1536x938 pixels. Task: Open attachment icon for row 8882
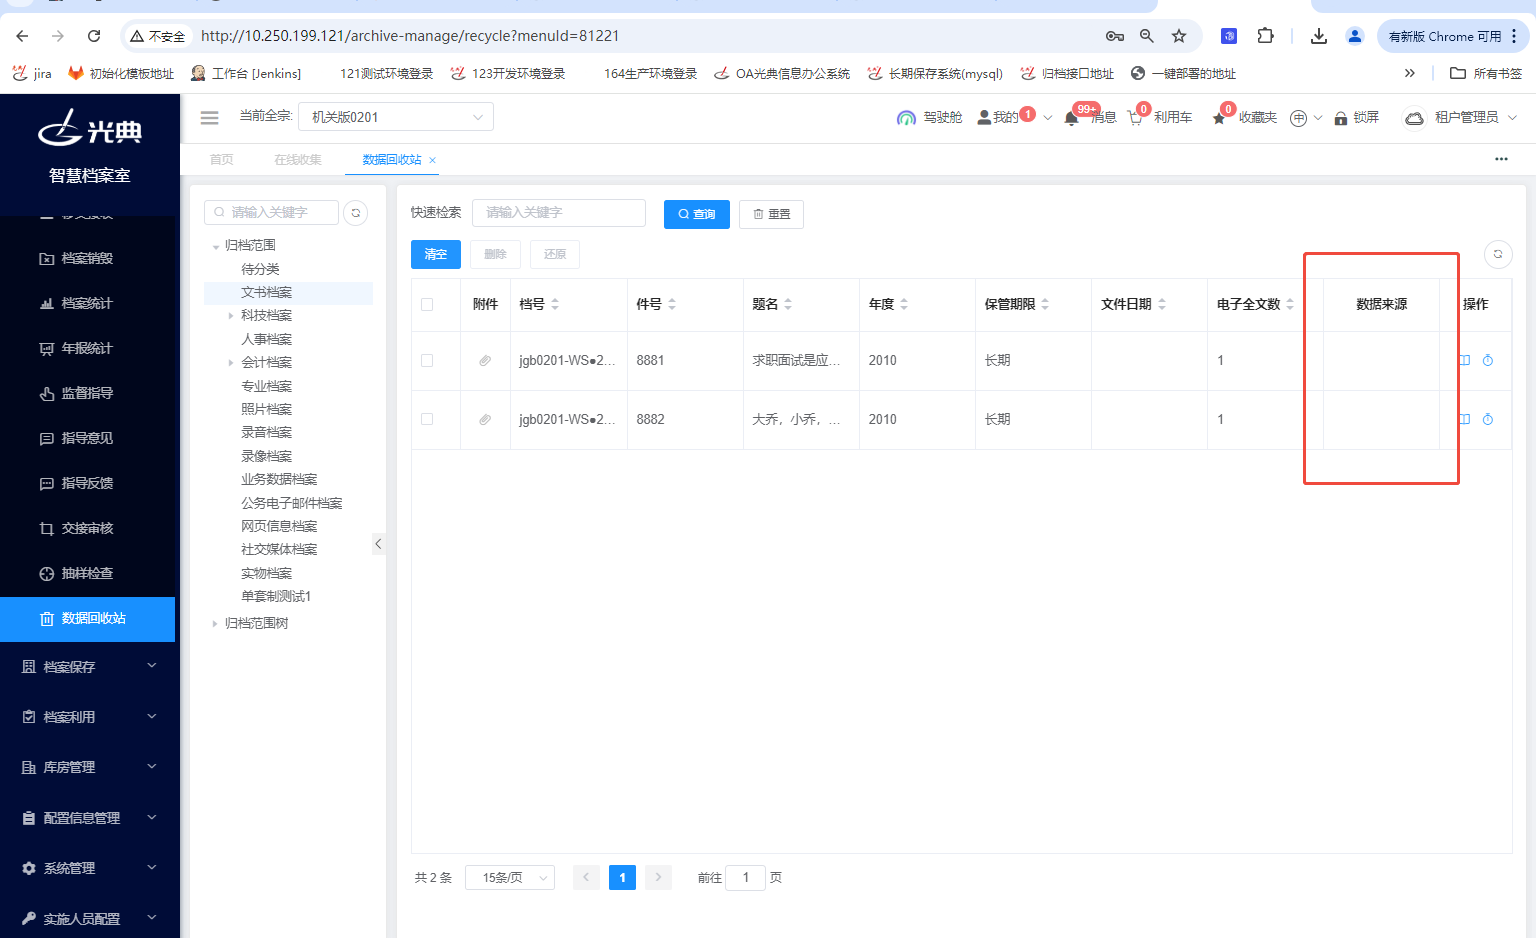485,420
